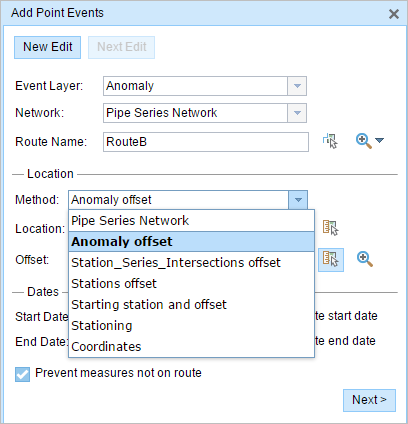
Task: Choose Pipe Series Network from Method list
Action: (191, 221)
